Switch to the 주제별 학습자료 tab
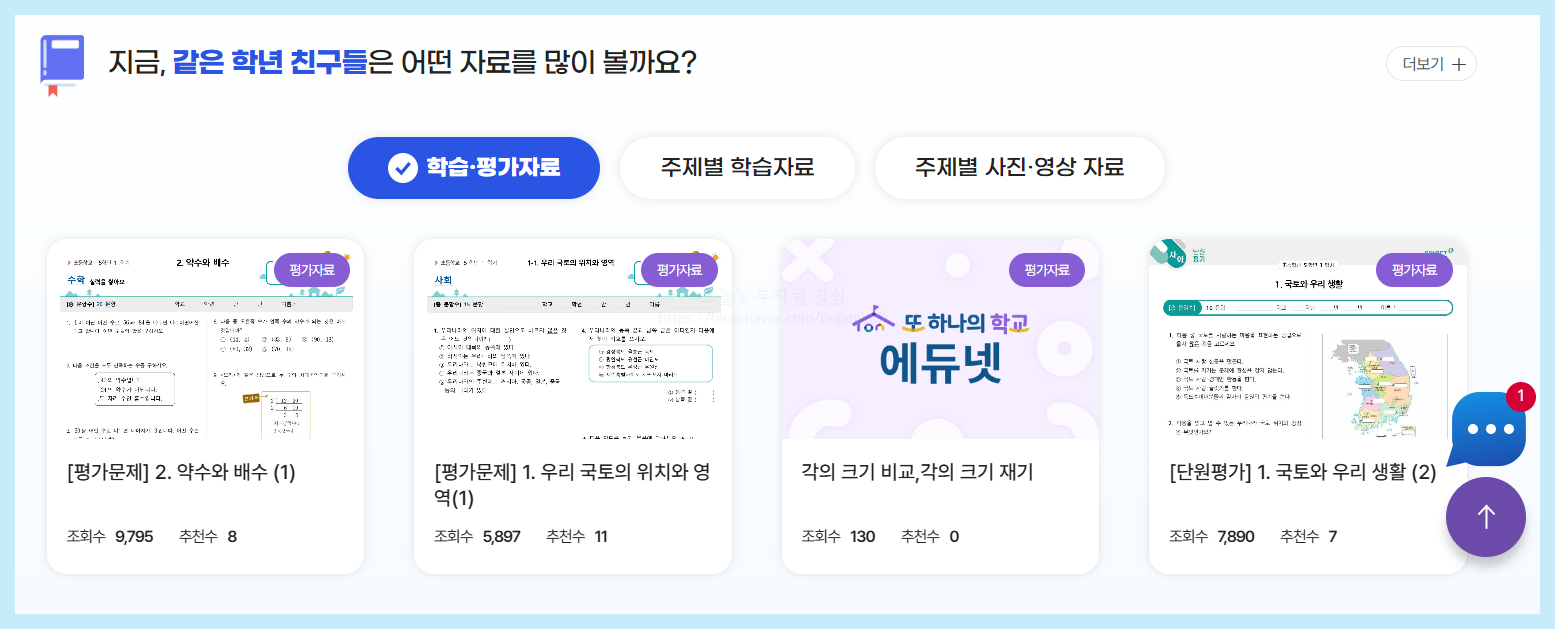 click(x=737, y=168)
